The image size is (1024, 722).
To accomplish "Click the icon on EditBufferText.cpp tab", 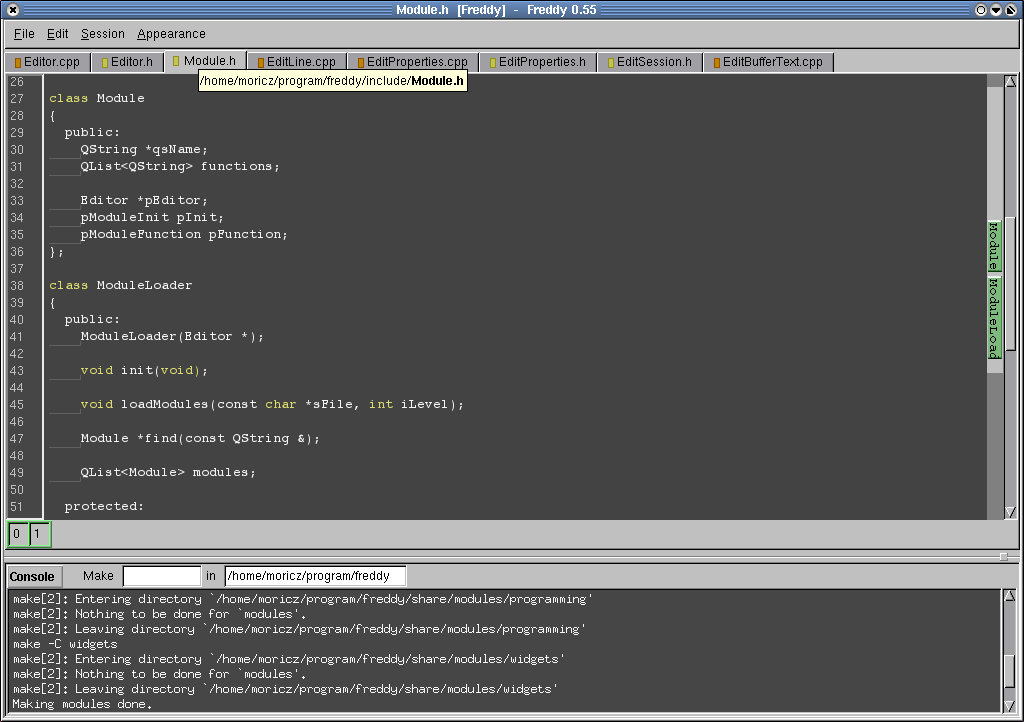I will coord(716,62).
